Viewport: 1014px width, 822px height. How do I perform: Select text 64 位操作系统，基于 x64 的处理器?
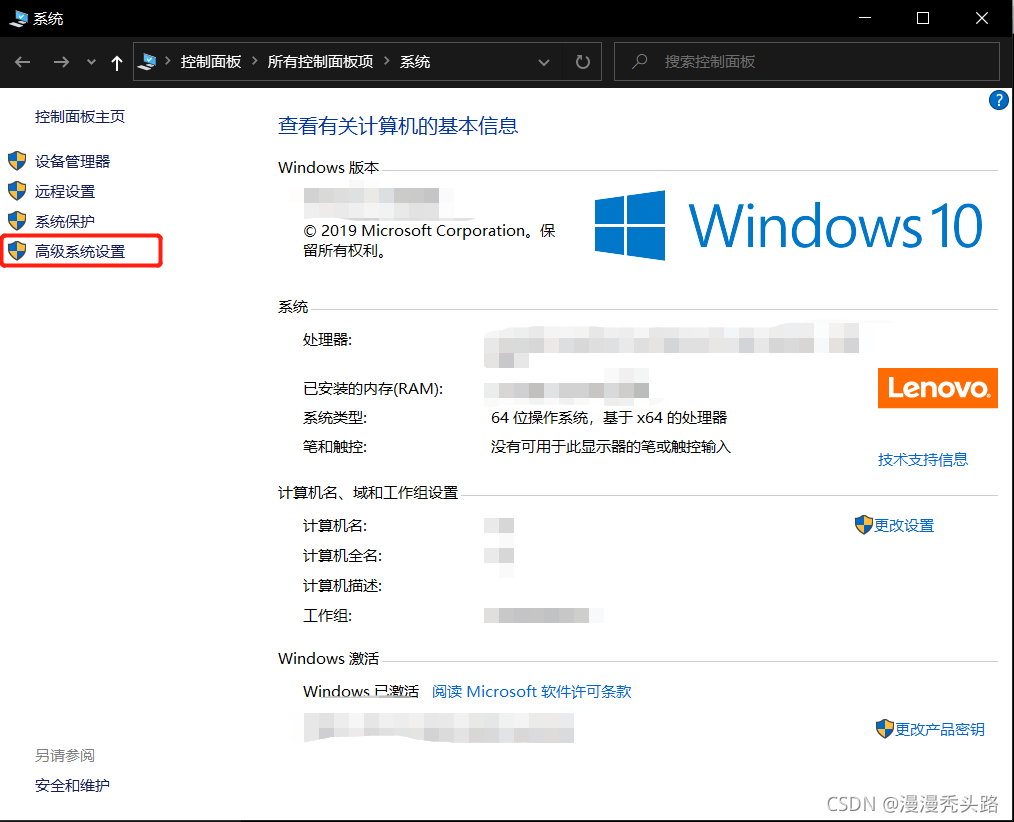pyautogui.click(x=609, y=418)
